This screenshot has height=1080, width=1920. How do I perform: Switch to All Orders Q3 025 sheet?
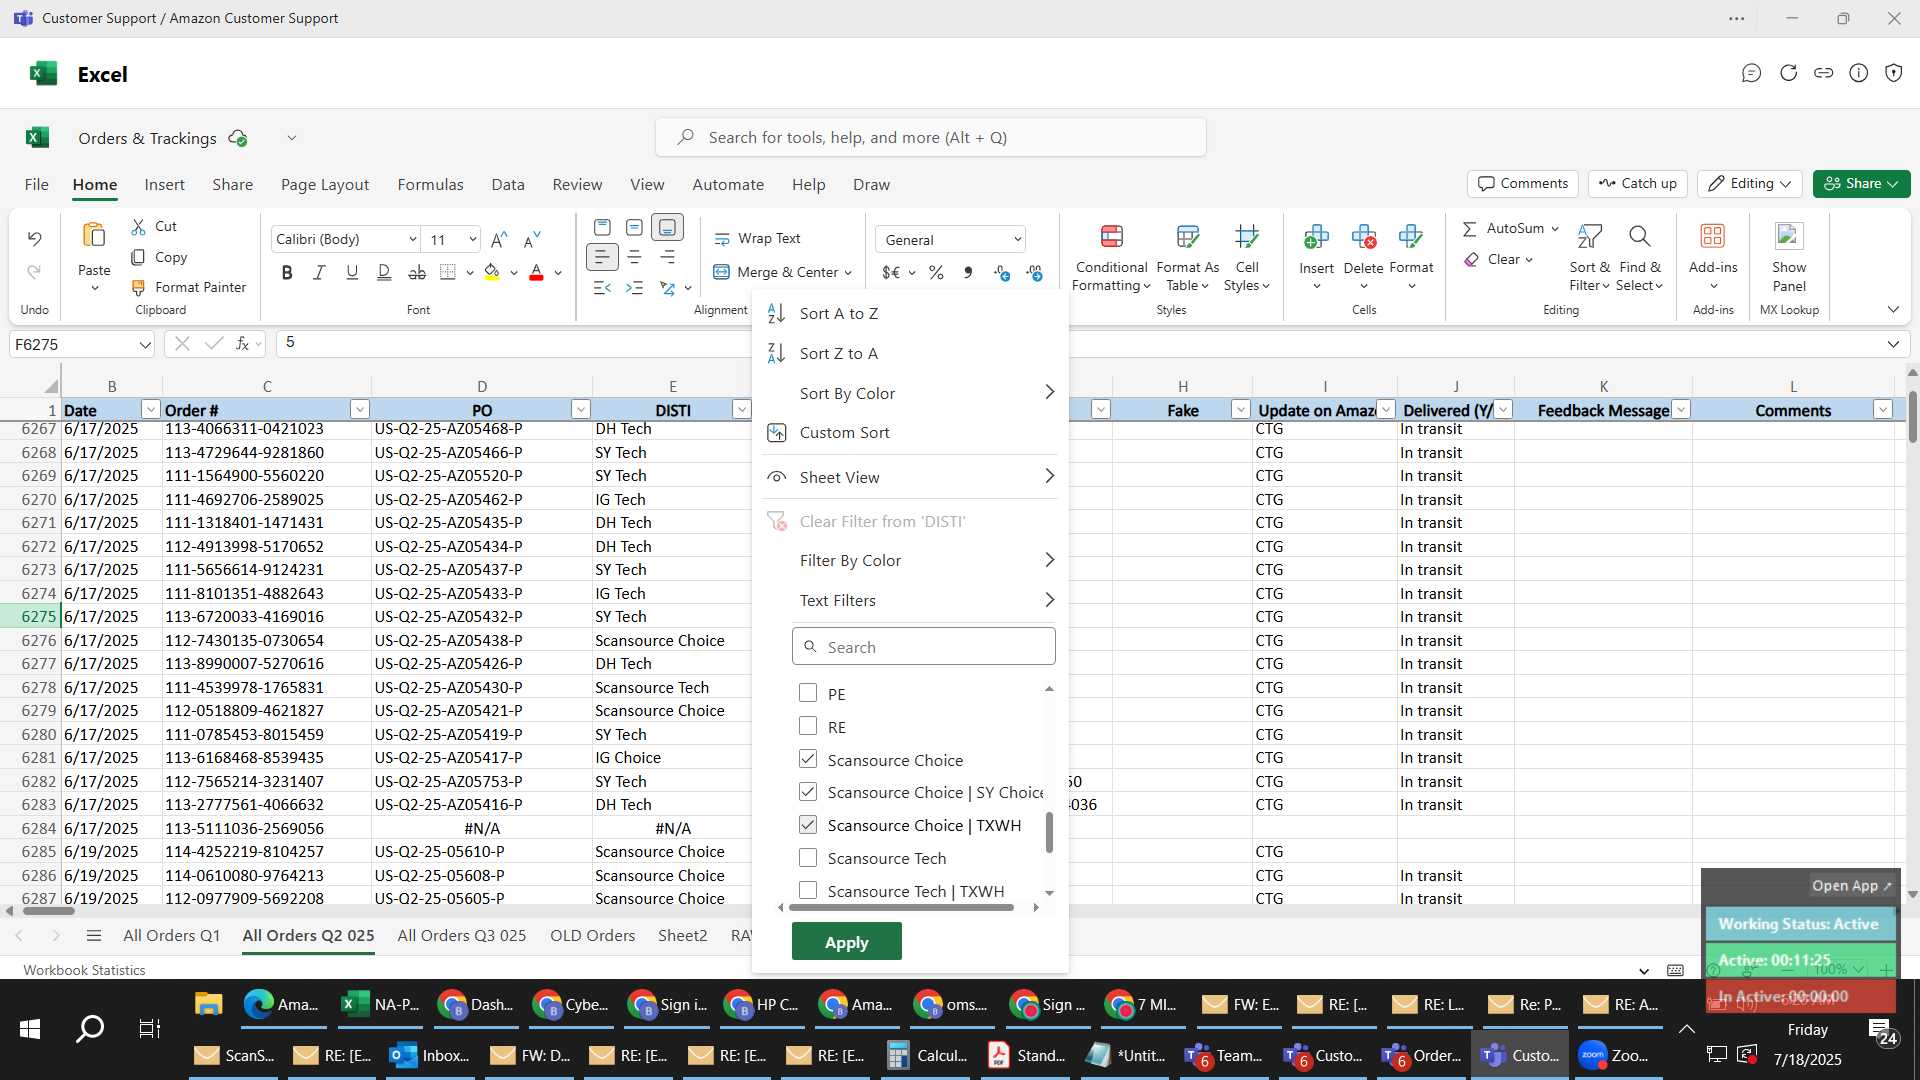(461, 936)
